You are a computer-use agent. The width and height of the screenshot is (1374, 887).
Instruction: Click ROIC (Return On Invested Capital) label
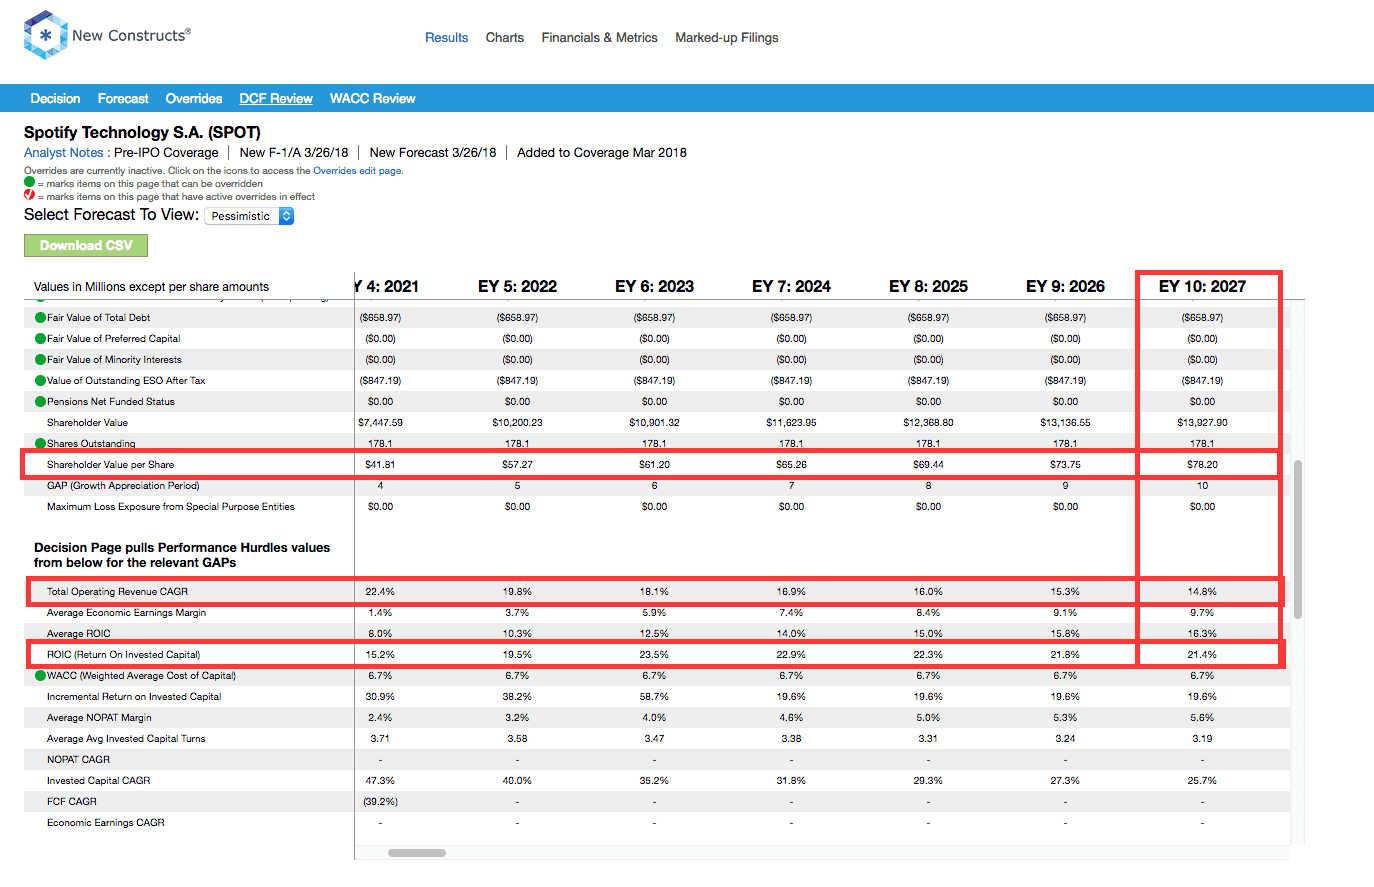(x=123, y=654)
